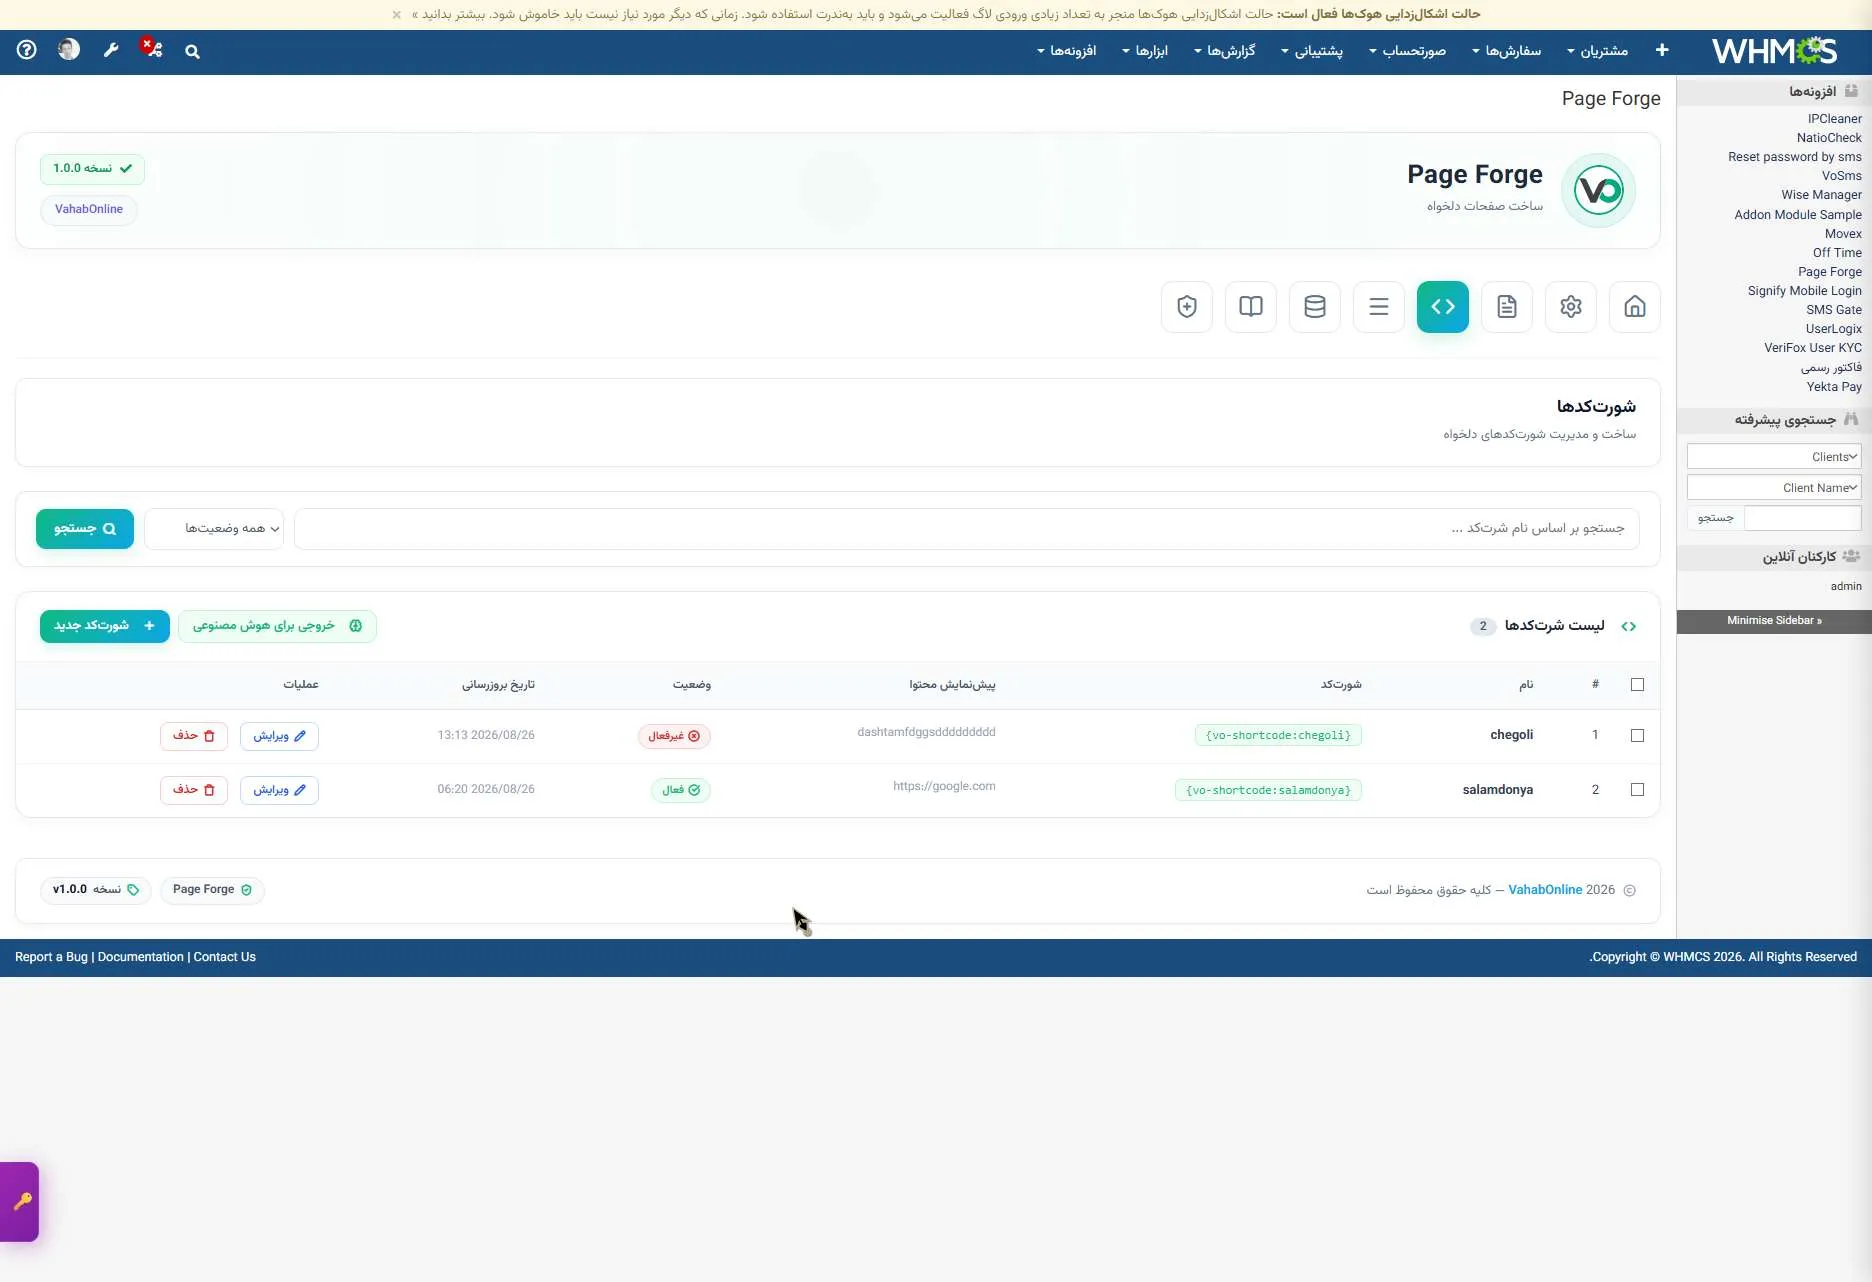
Task: Expand the سفارش‌ها menu in navbar
Action: click(1506, 51)
